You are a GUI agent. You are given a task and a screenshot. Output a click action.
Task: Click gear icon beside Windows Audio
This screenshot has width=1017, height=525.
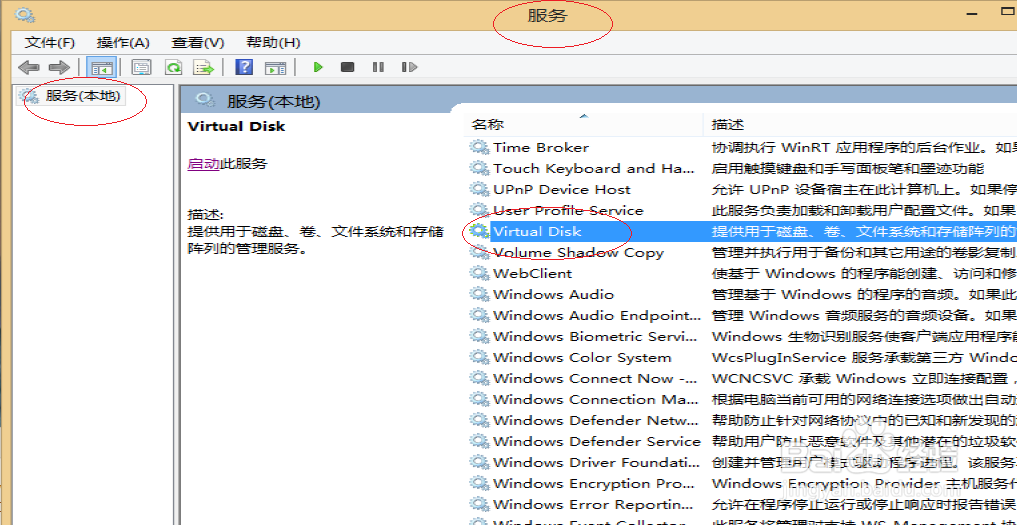tap(479, 295)
